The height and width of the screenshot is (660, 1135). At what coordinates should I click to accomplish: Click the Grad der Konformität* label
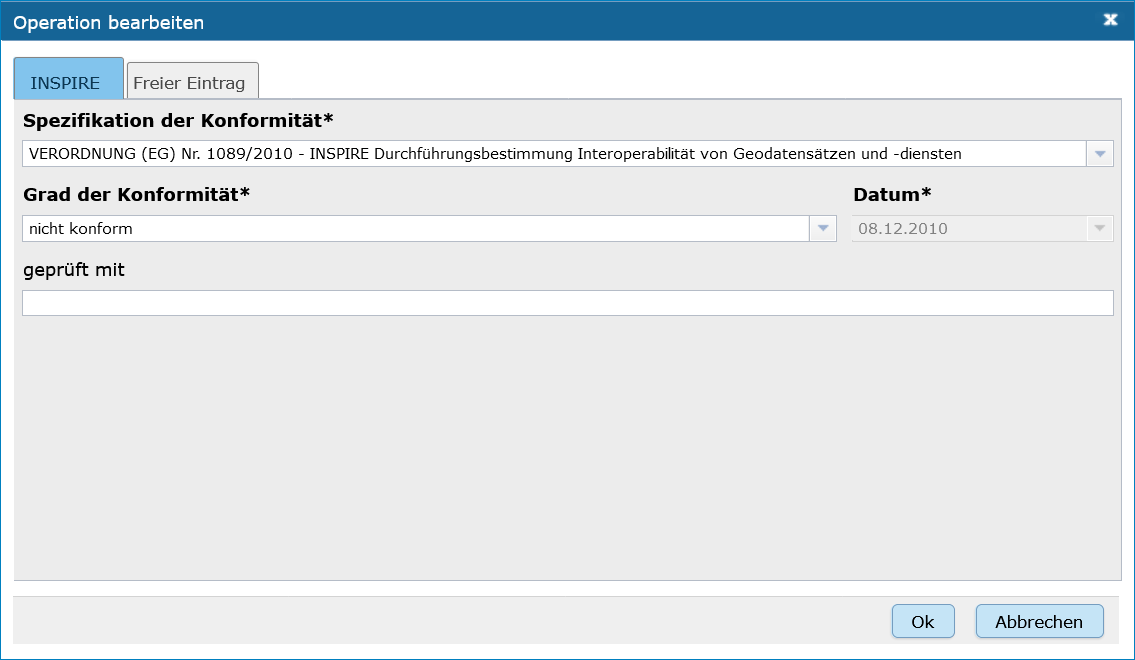coord(136,195)
